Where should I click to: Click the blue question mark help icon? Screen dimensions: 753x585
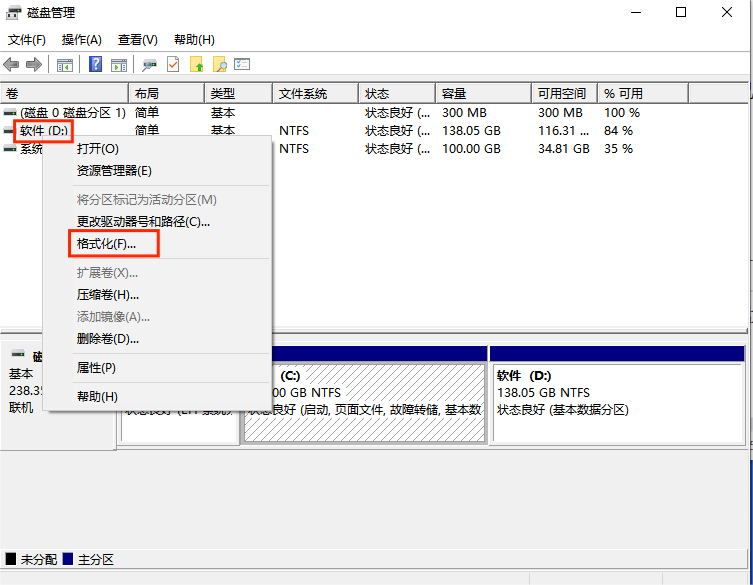pyautogui.click(x=96, y=65)
